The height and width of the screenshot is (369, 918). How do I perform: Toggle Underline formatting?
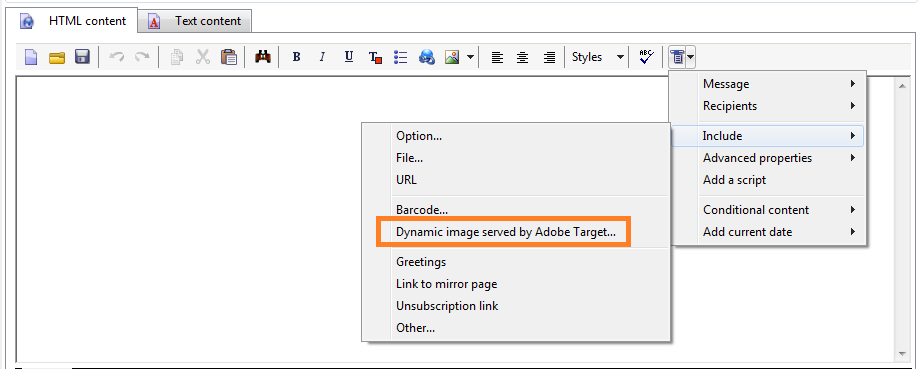coord(349,57)
